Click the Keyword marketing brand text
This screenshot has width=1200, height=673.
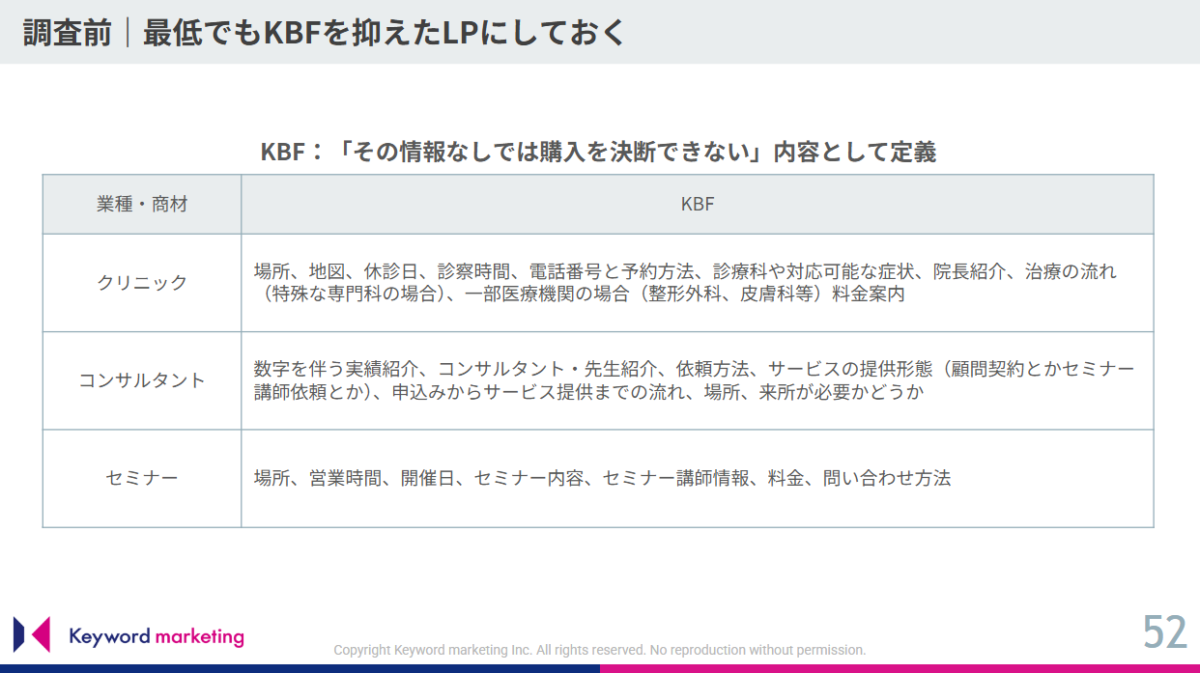click(x=156, y=636)
